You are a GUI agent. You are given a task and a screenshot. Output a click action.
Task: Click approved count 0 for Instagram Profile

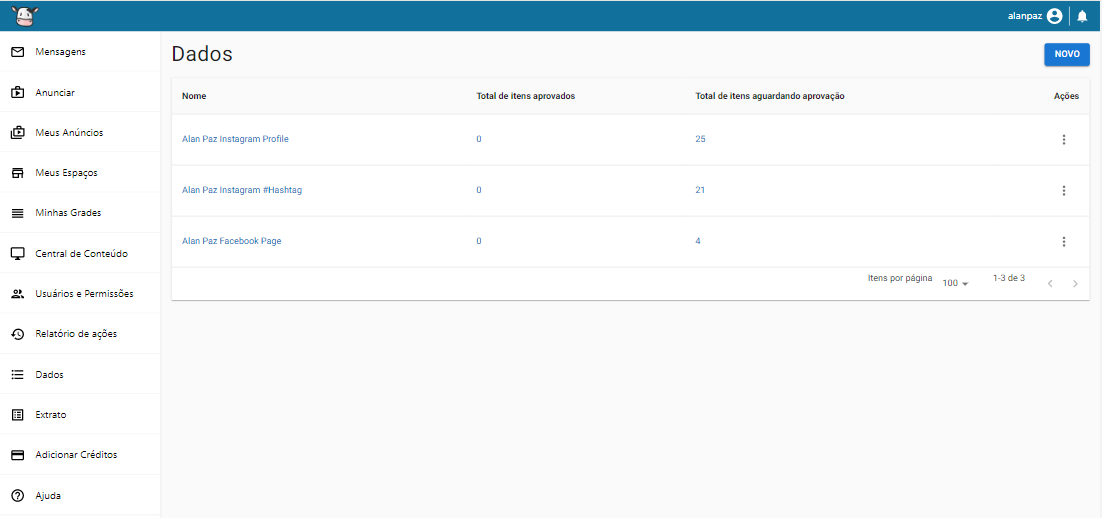tap(479, 139)
